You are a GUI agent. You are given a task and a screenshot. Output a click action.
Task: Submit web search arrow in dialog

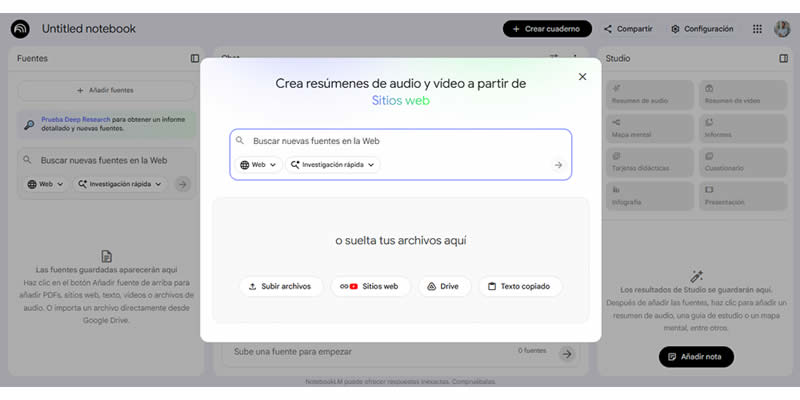(558, 165)
